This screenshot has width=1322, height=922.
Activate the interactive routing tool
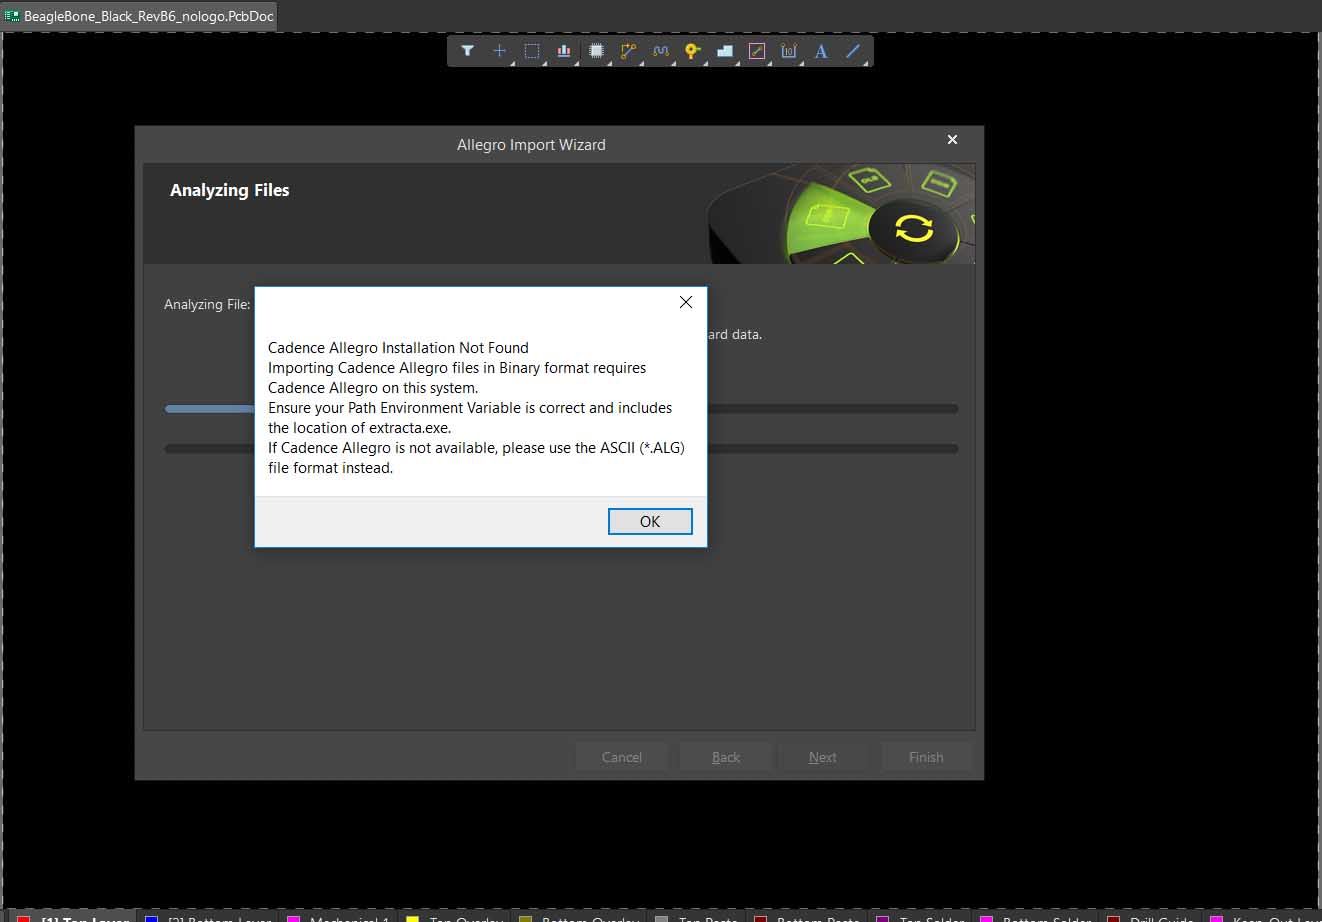tap(628, 51)
